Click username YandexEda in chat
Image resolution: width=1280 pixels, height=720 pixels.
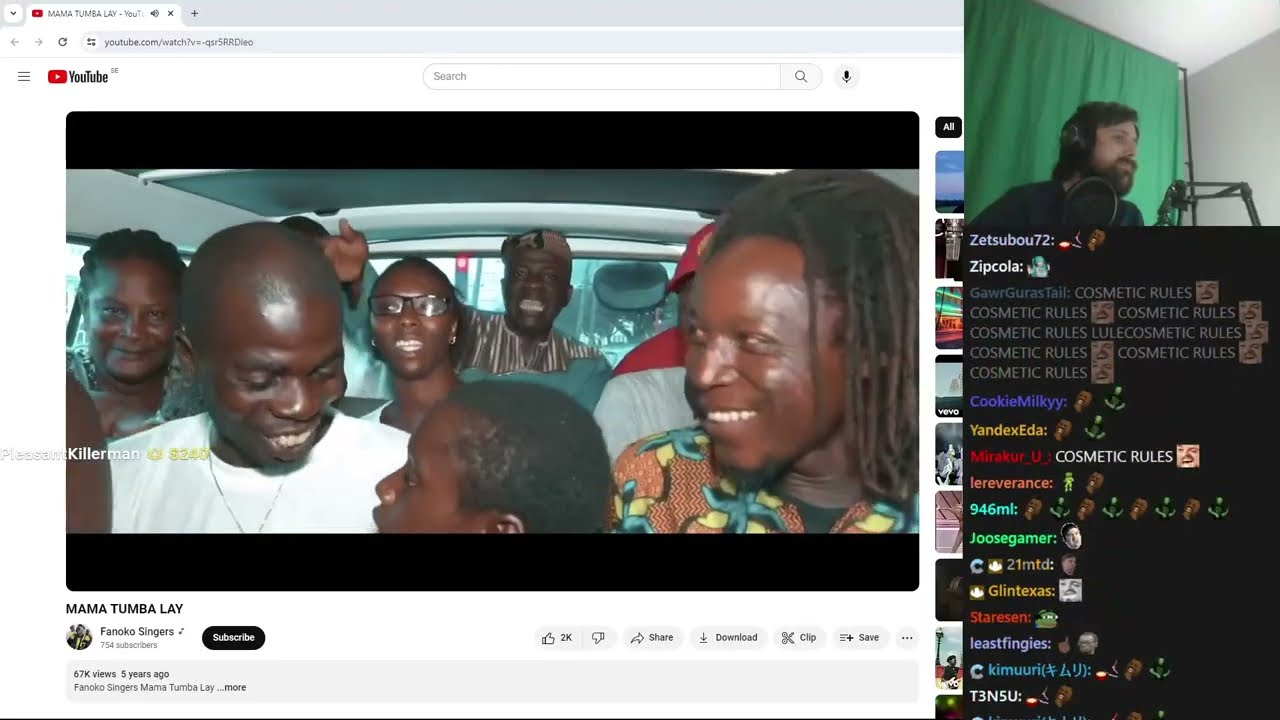pyautogui.click(x=1008, y=430)
